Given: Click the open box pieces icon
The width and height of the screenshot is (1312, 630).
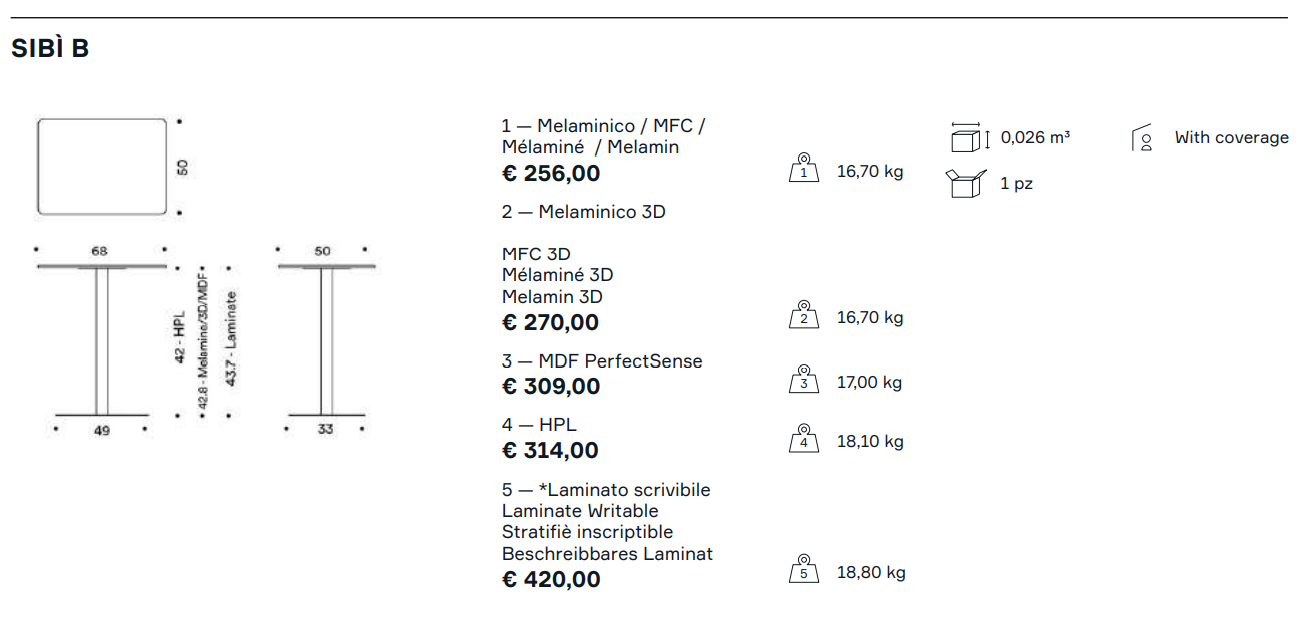Looking at the screenshot, I should click(x=965, y=184).
